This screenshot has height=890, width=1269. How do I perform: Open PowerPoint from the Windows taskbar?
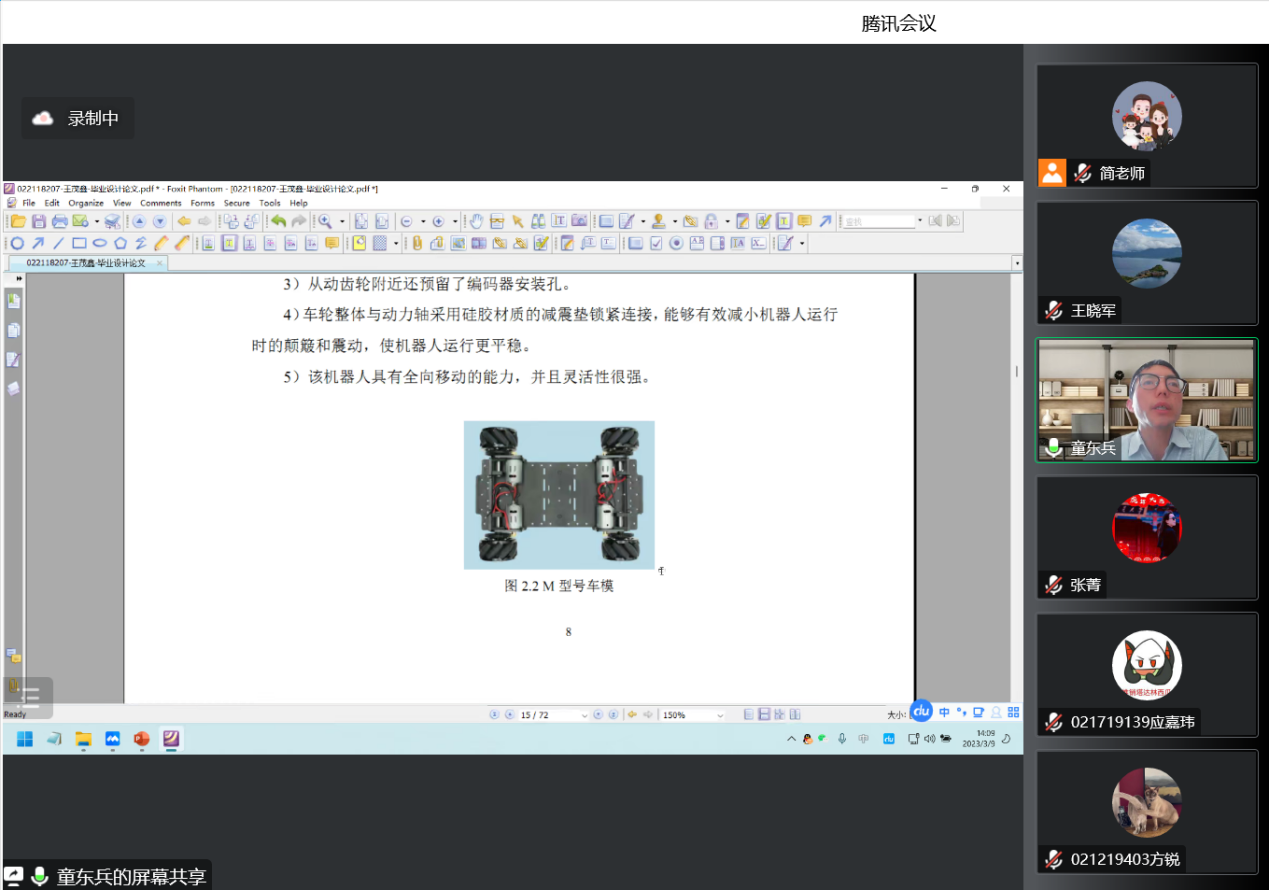click(x=141, y=739)
